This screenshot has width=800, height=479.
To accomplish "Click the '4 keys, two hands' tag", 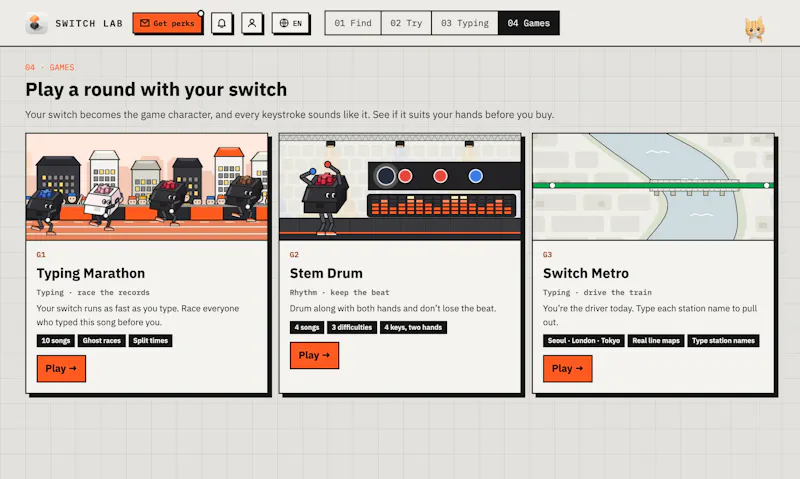I will click(413, 327).
